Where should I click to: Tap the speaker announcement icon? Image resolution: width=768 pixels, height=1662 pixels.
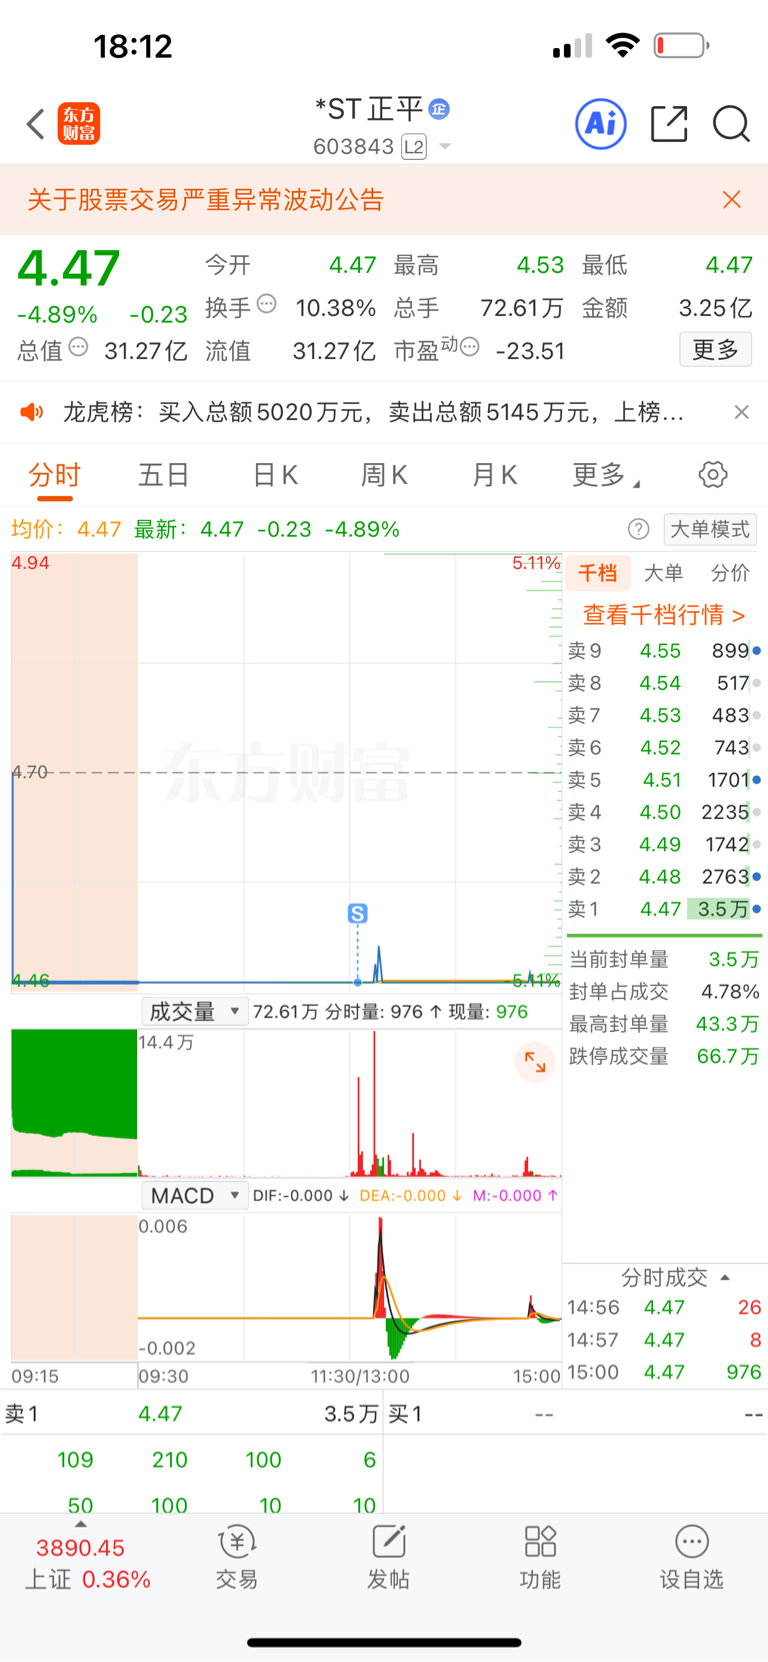(x=32, y=412)
